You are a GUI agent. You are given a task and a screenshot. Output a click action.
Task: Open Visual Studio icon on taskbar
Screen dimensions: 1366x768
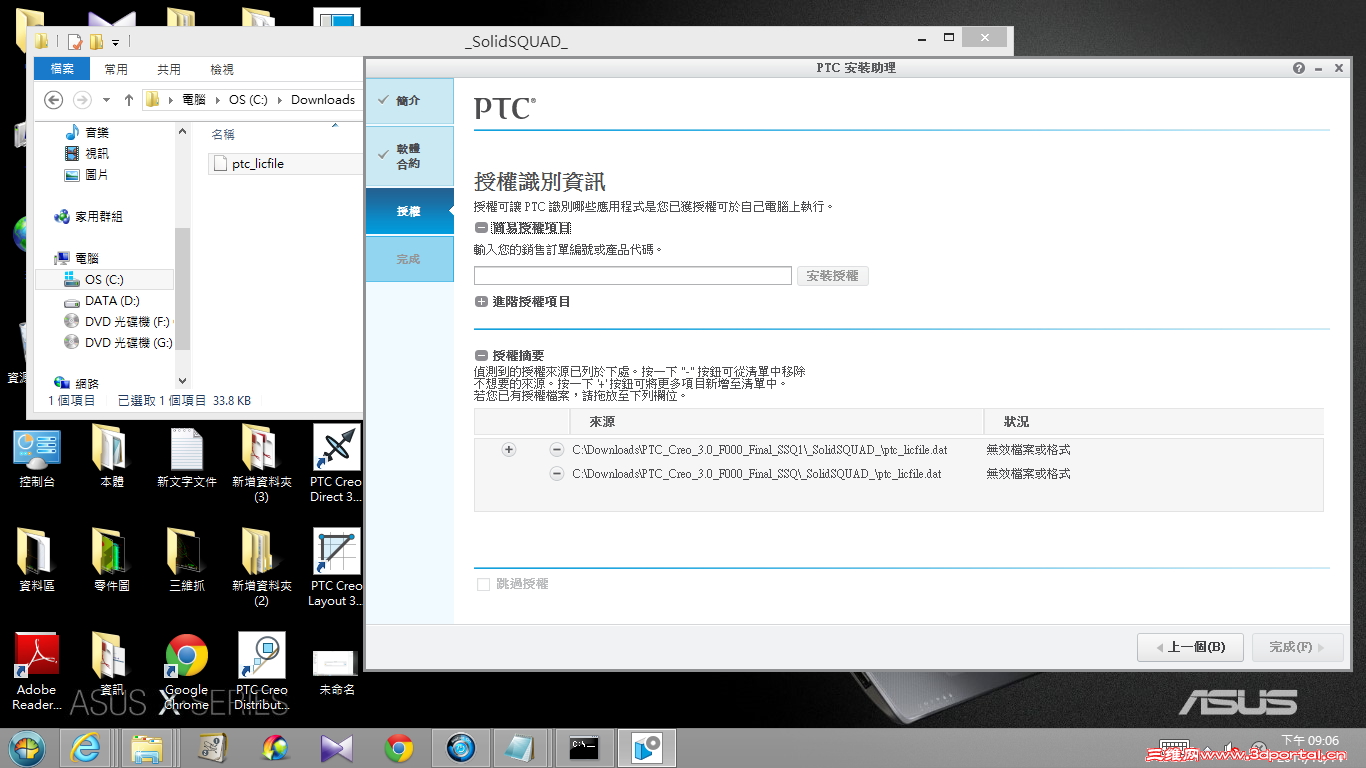coord(337,748)
